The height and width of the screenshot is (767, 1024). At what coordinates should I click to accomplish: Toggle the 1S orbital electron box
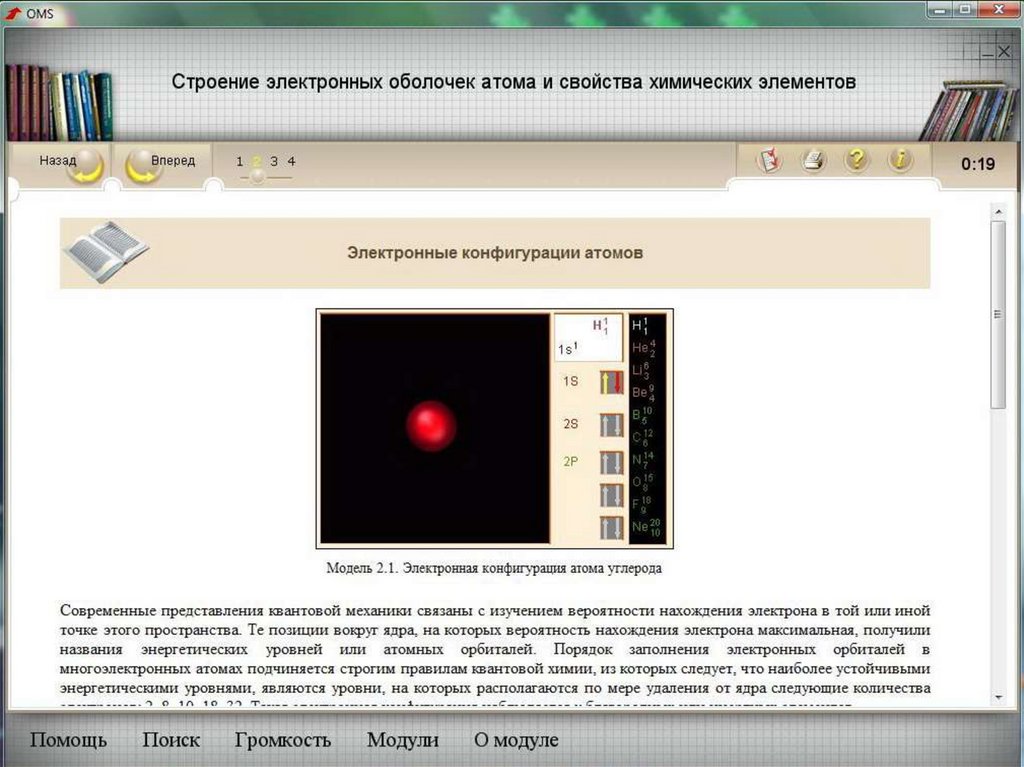click(x=611, y=382)
